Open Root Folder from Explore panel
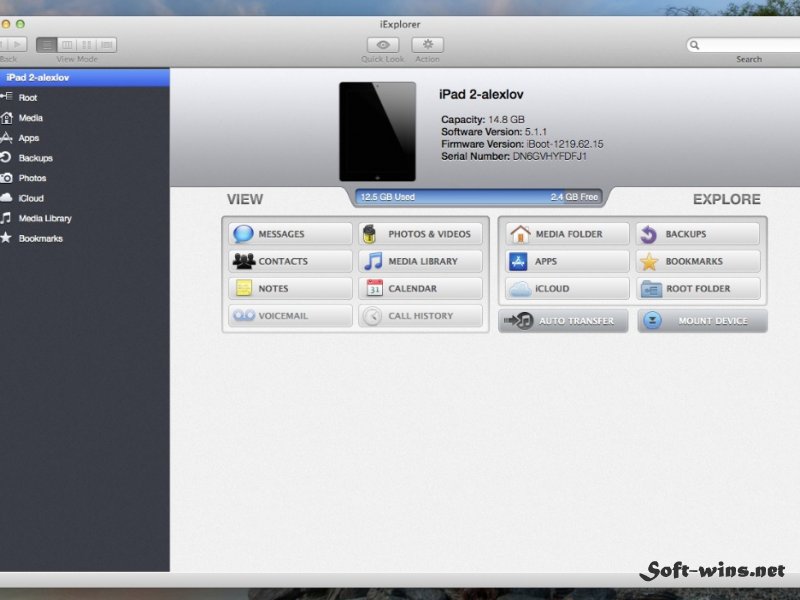 (698, 288)
